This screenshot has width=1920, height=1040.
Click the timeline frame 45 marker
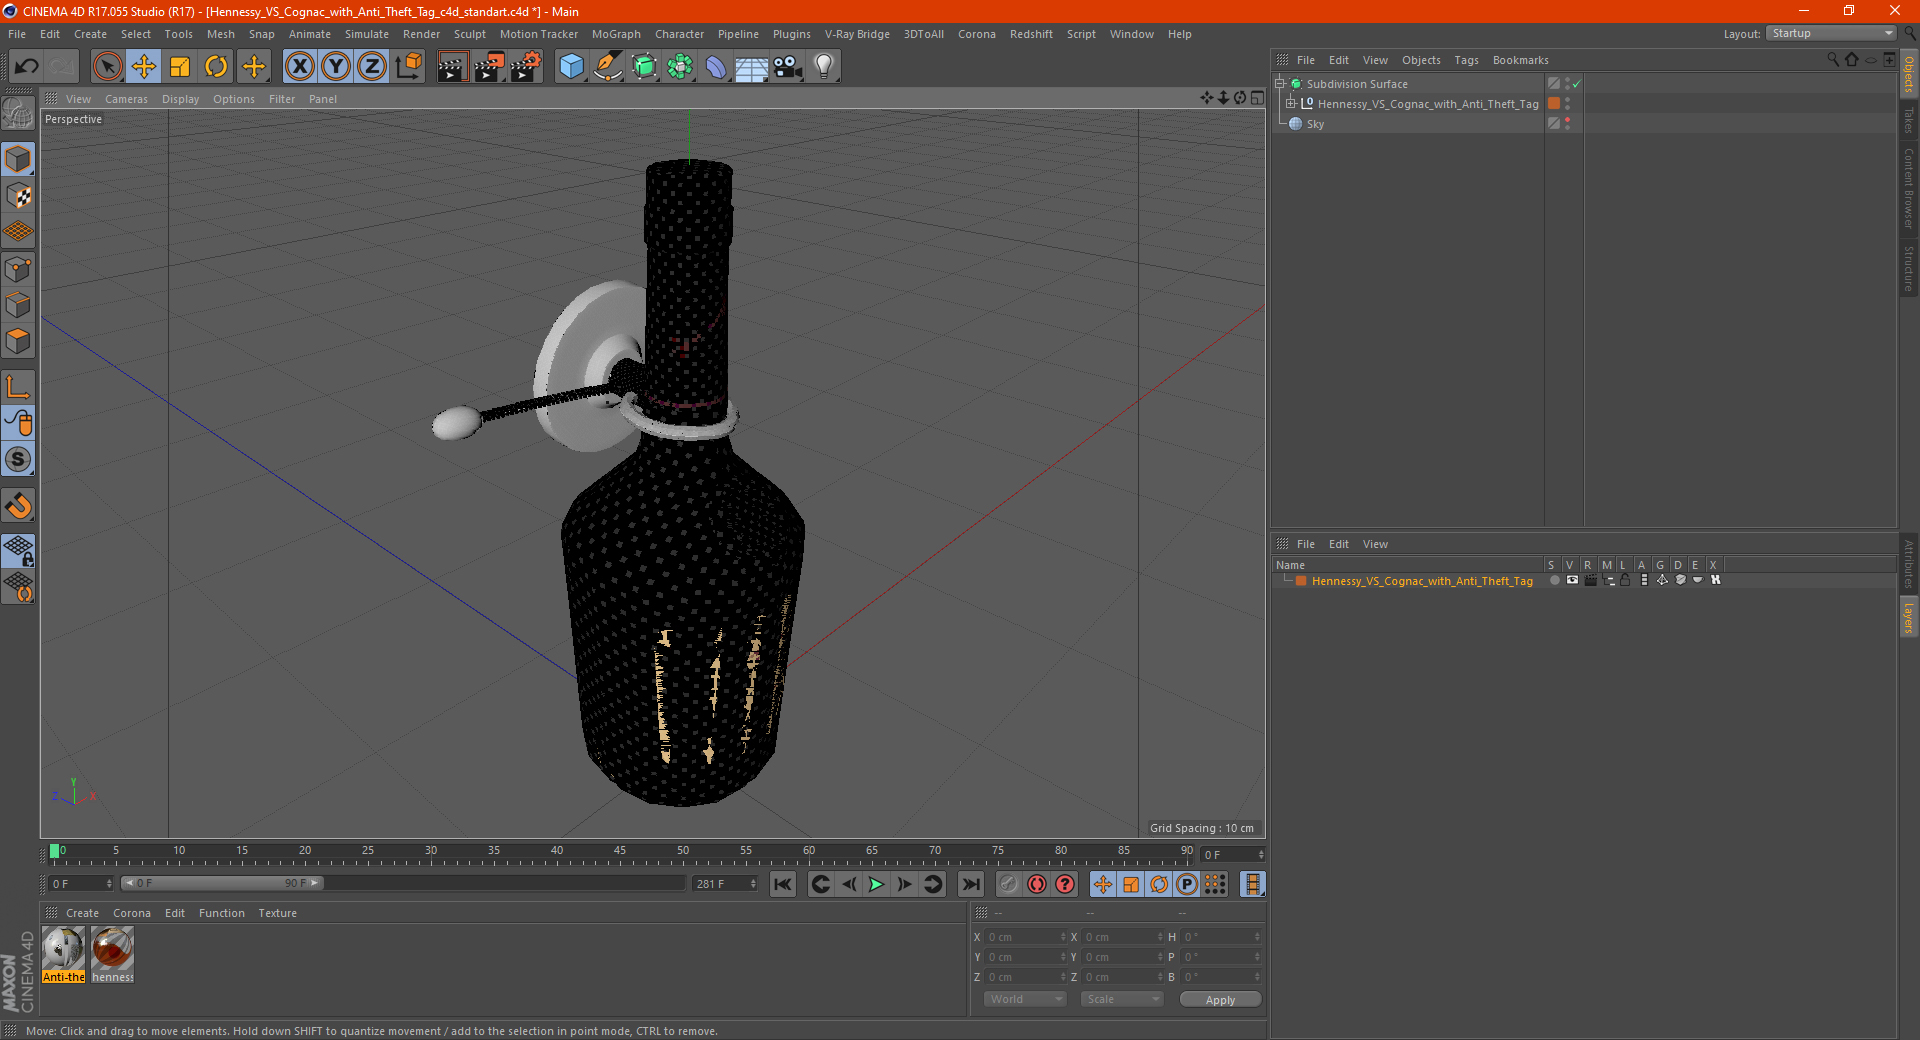click(620, 853)
